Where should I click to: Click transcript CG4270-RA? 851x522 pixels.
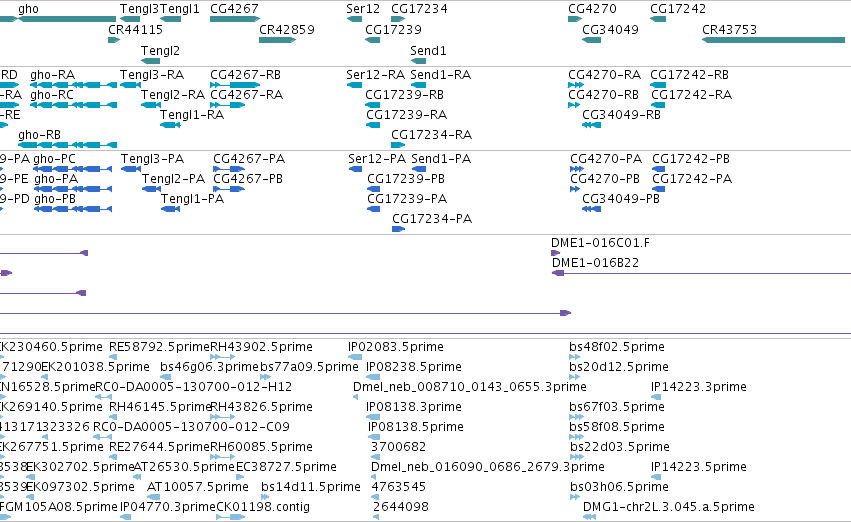[605, 74]
